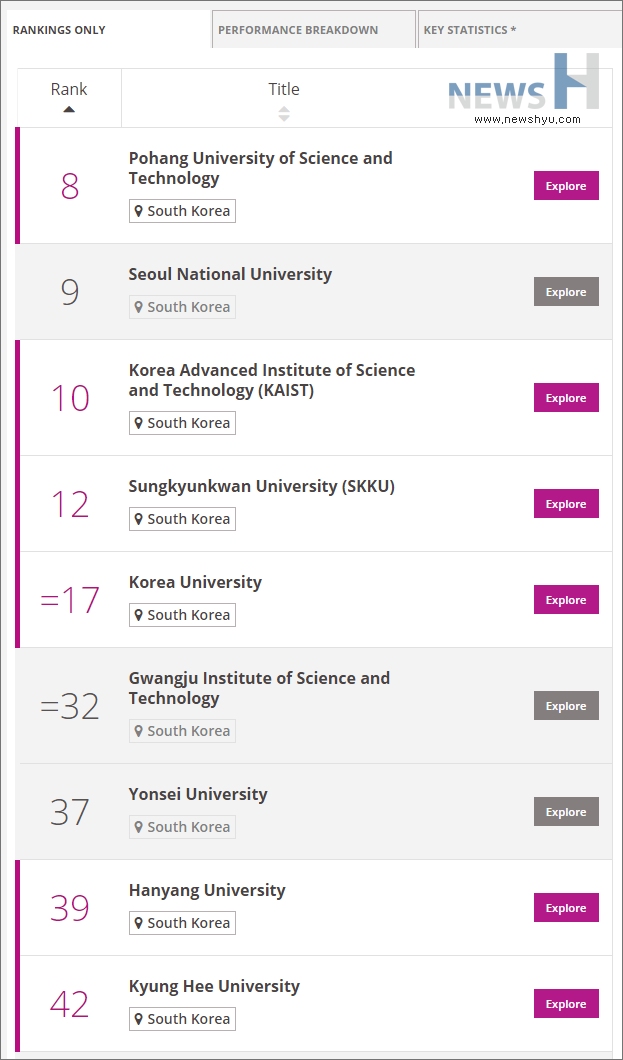Open the Hanyang University title link
The image size is (623, 1060).
coord(207,890)
